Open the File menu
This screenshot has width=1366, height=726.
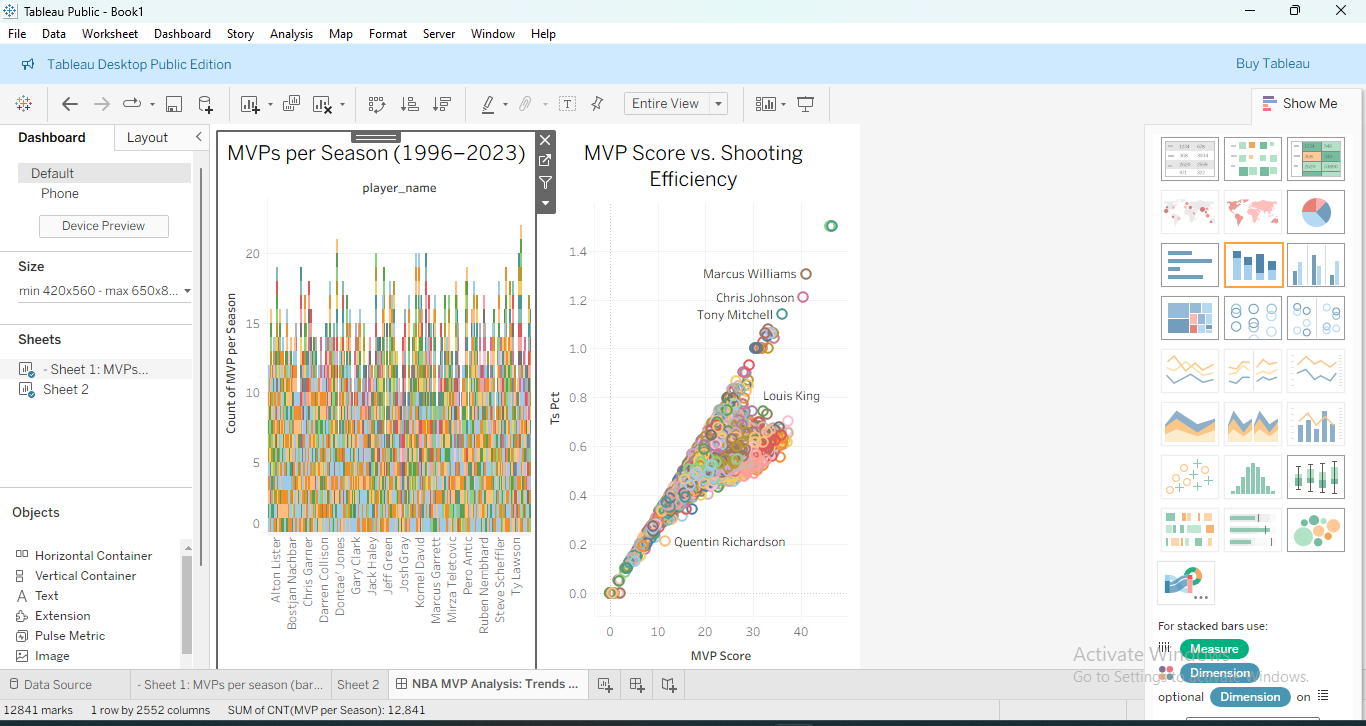[17, 34]
